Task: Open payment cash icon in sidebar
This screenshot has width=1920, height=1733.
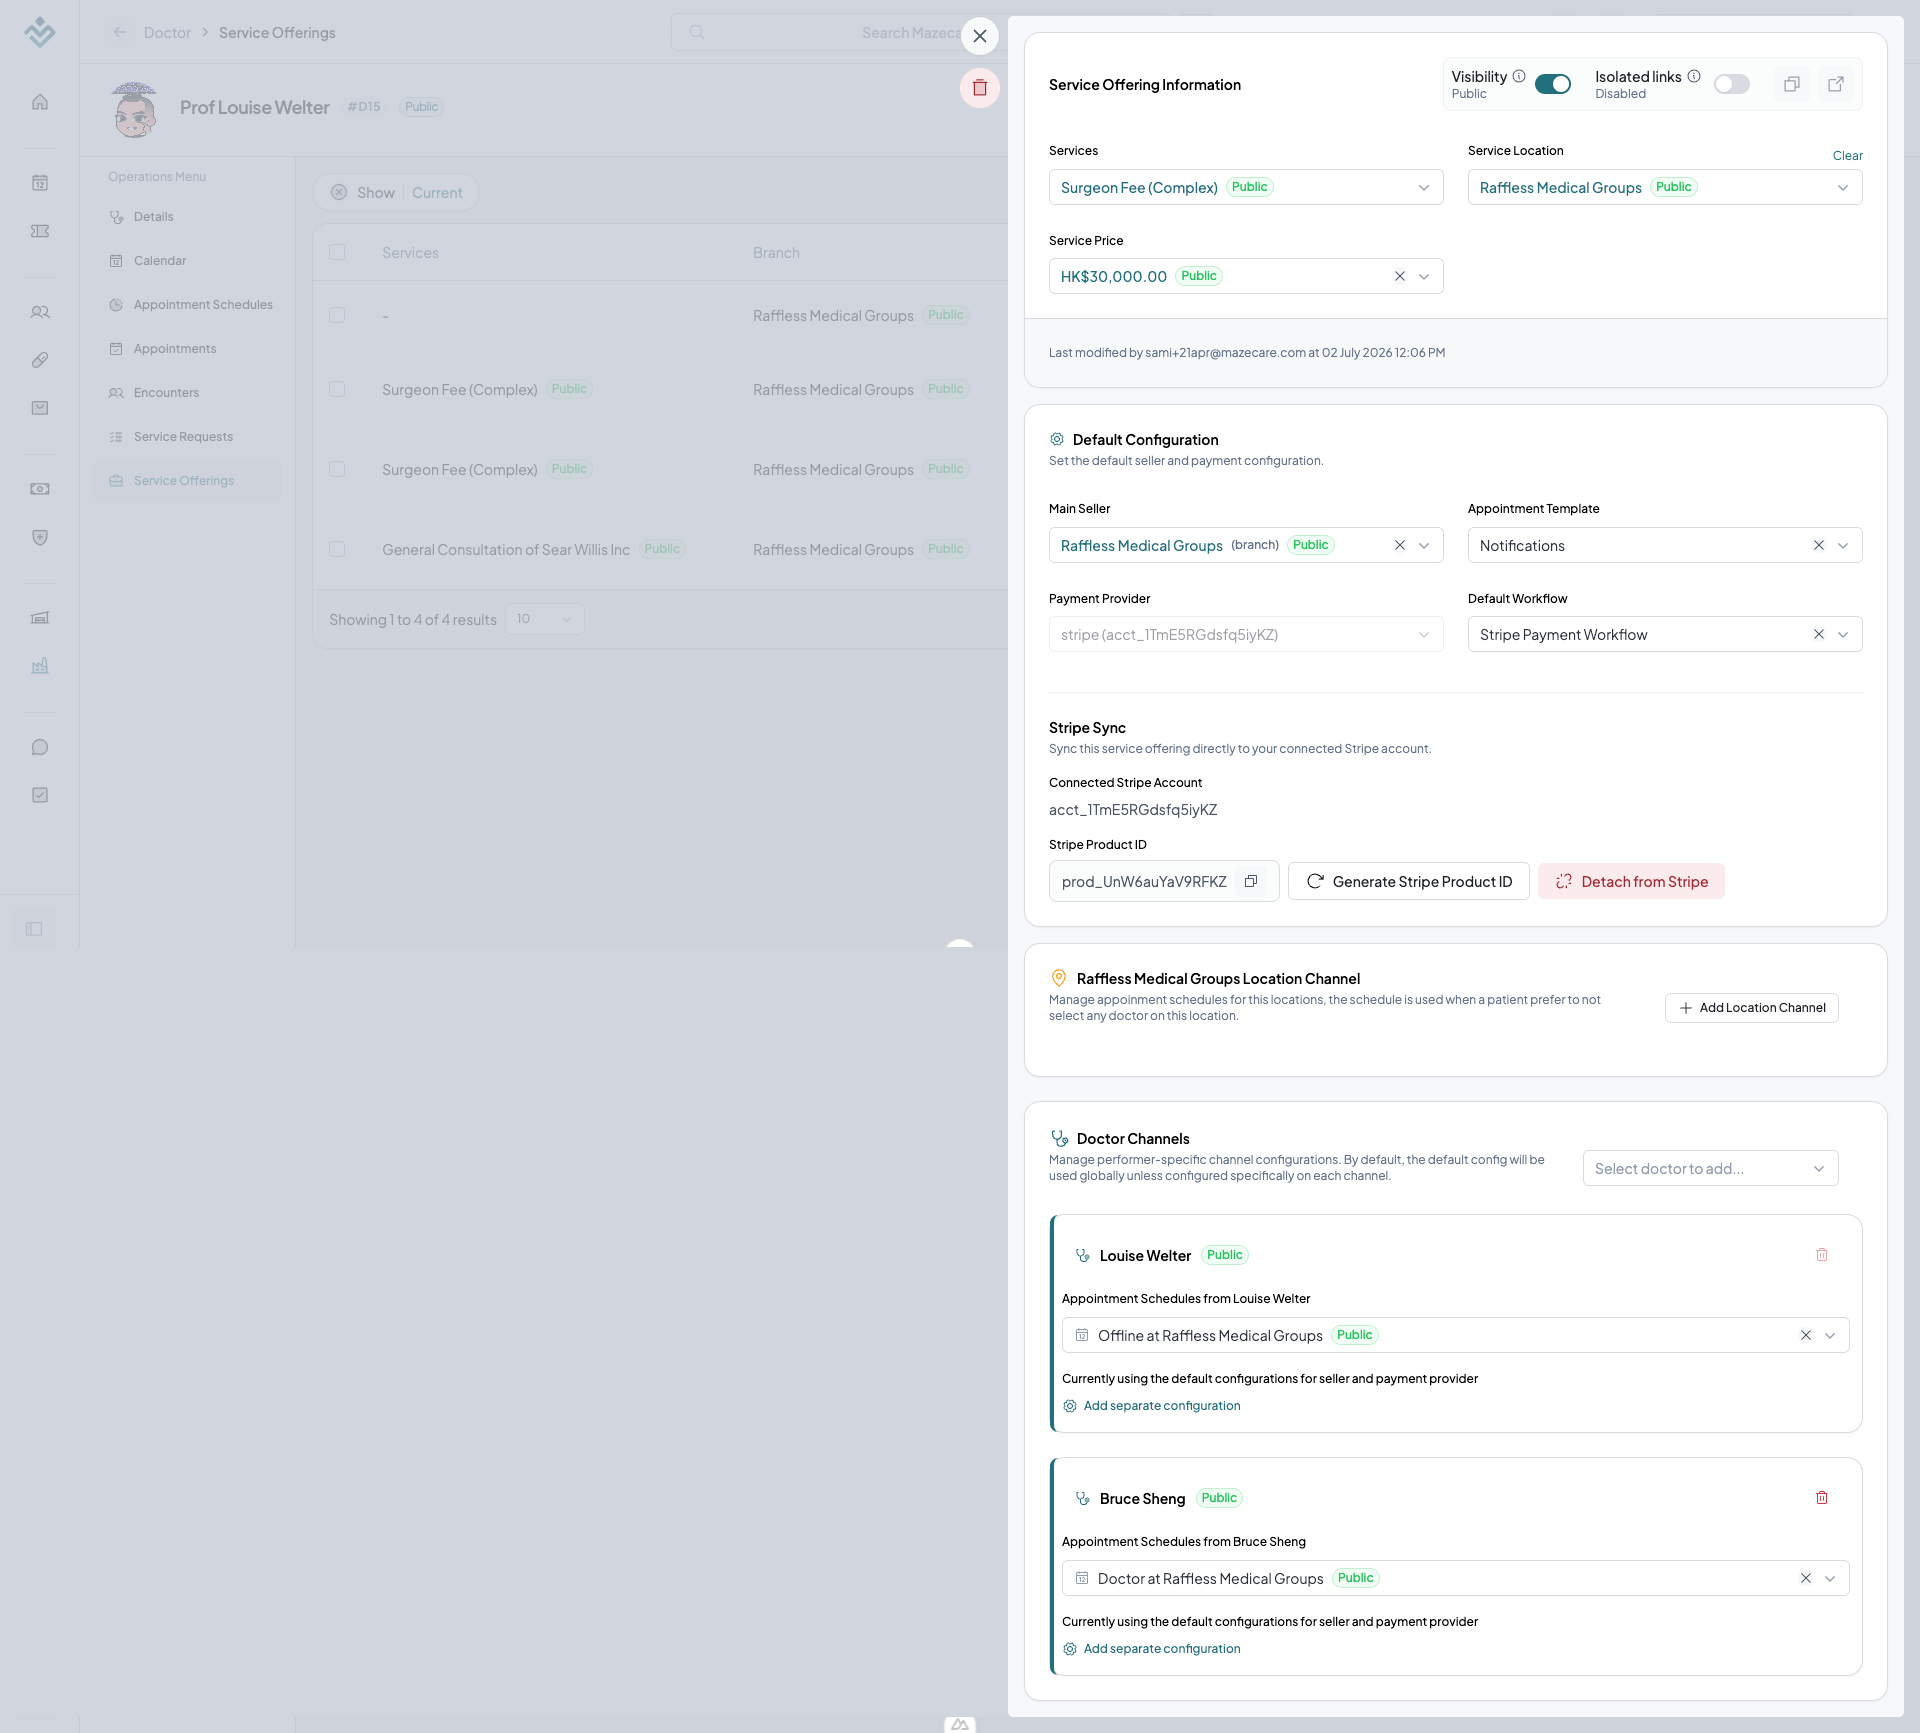Action: coord(40,489)
